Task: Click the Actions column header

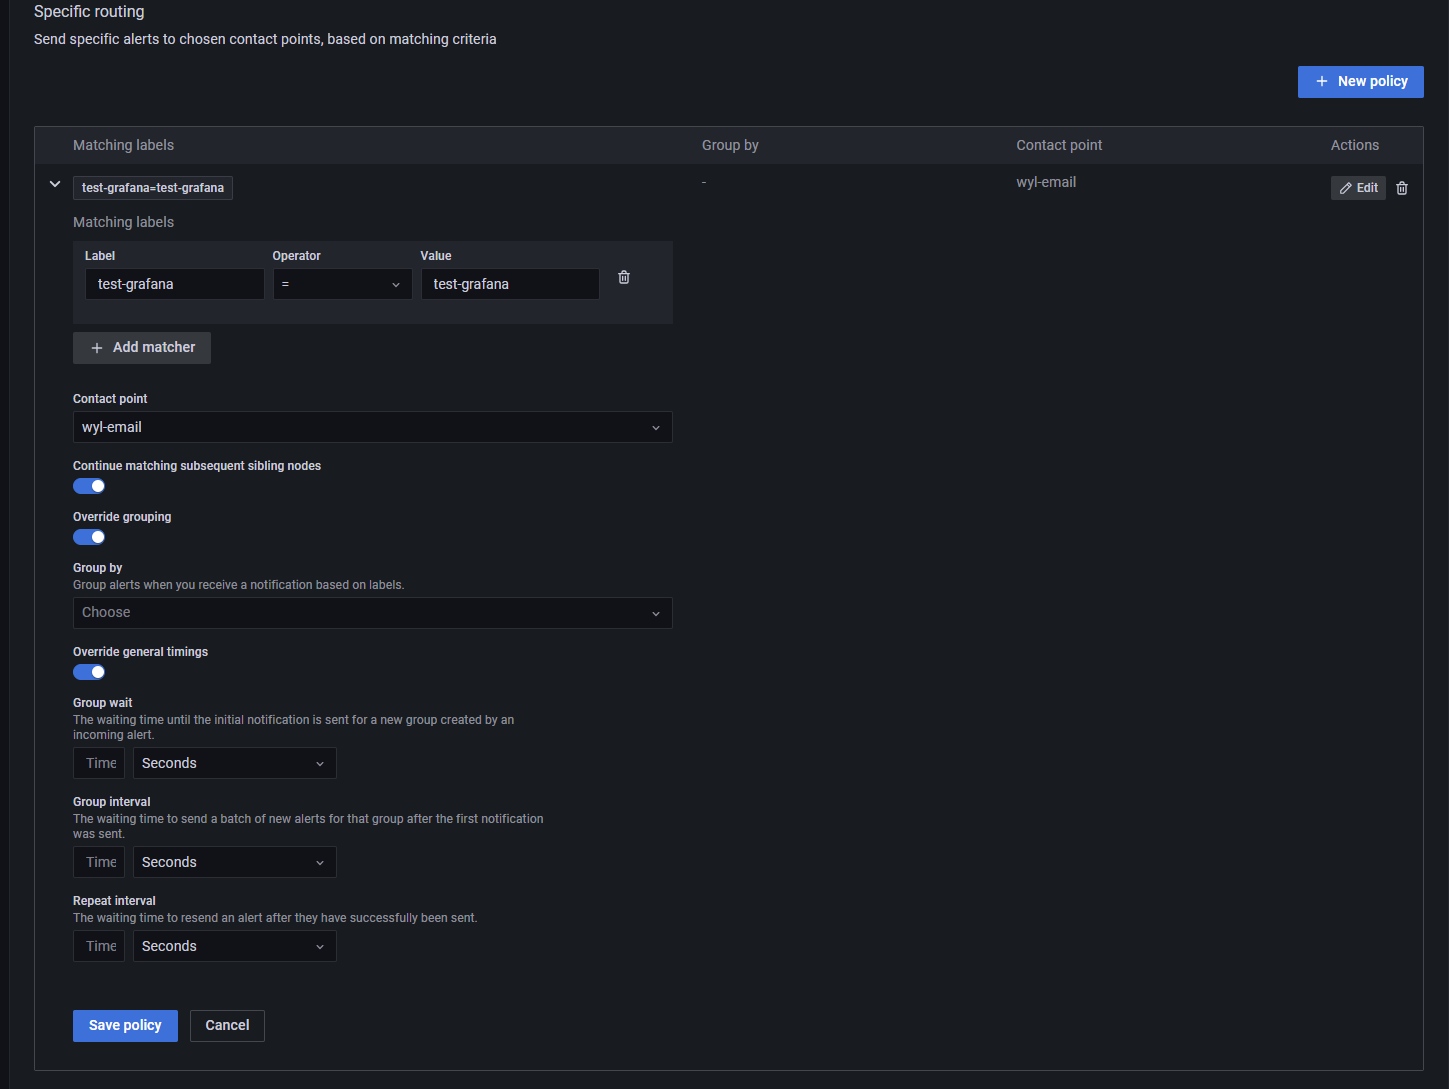Action: 1355,145
